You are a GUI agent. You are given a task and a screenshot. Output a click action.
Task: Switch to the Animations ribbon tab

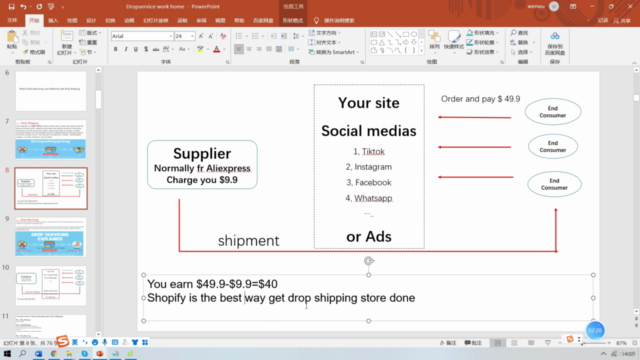[129, 20]
